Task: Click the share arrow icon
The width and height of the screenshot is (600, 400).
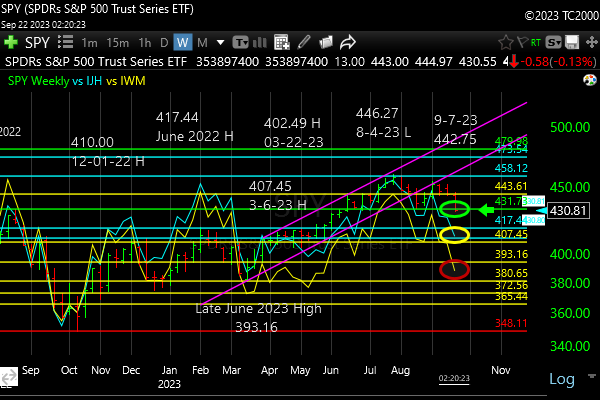Action: [348, 43]
